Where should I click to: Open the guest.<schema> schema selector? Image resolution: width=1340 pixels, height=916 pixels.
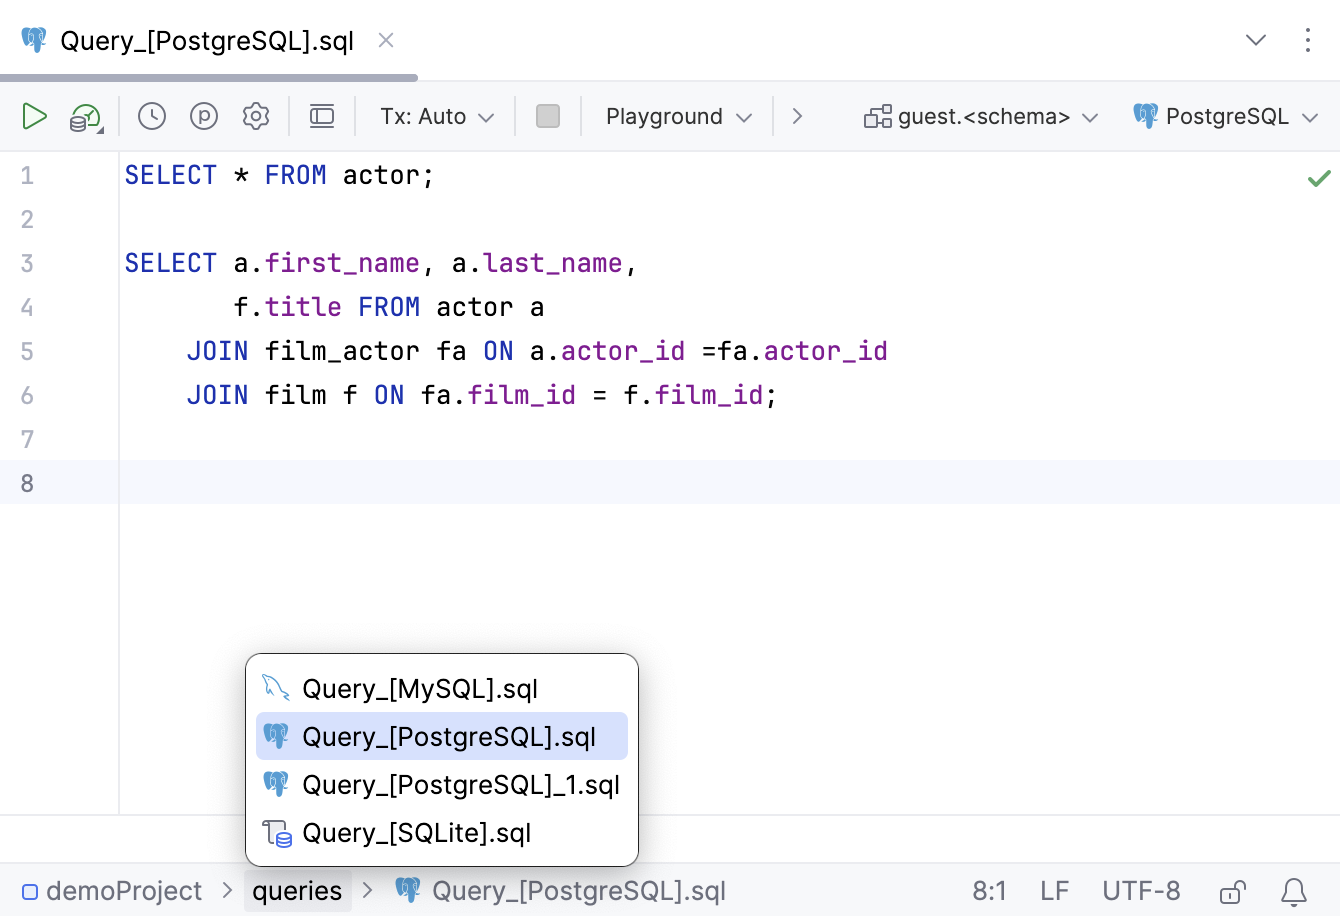980,116
